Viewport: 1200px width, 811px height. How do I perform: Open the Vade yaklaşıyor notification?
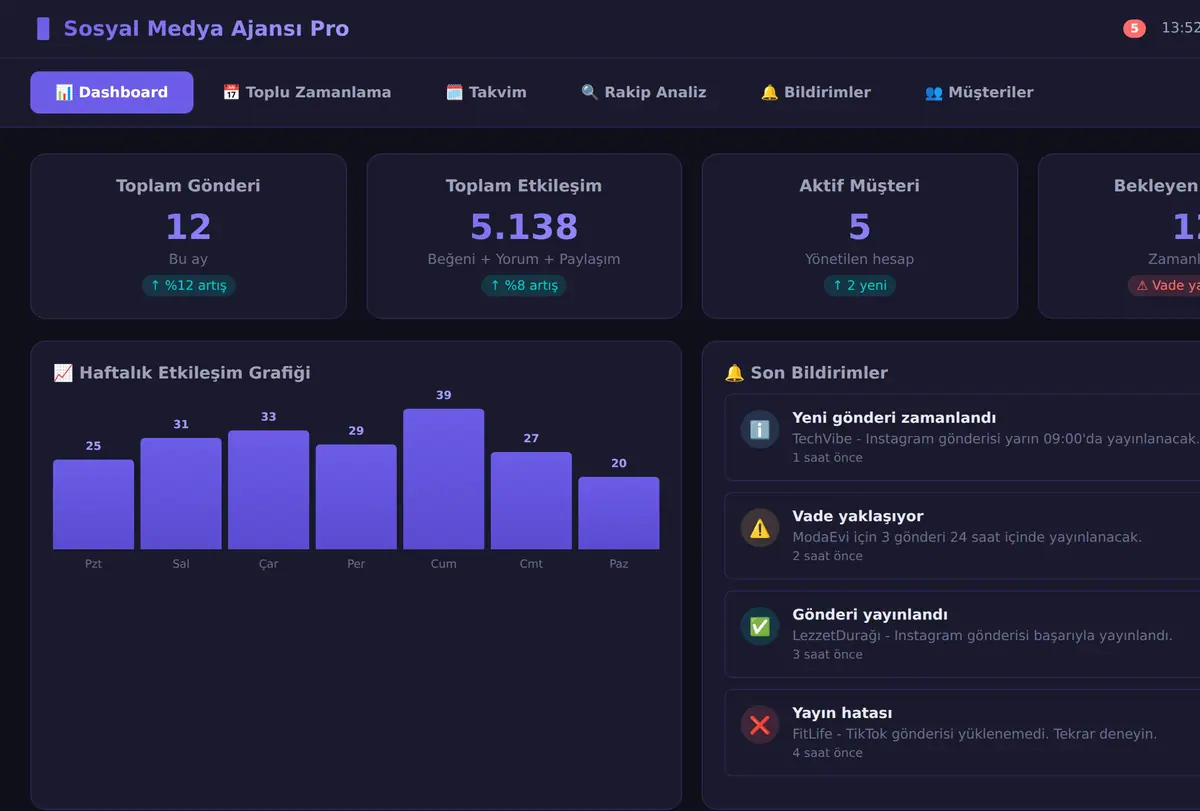962,536
